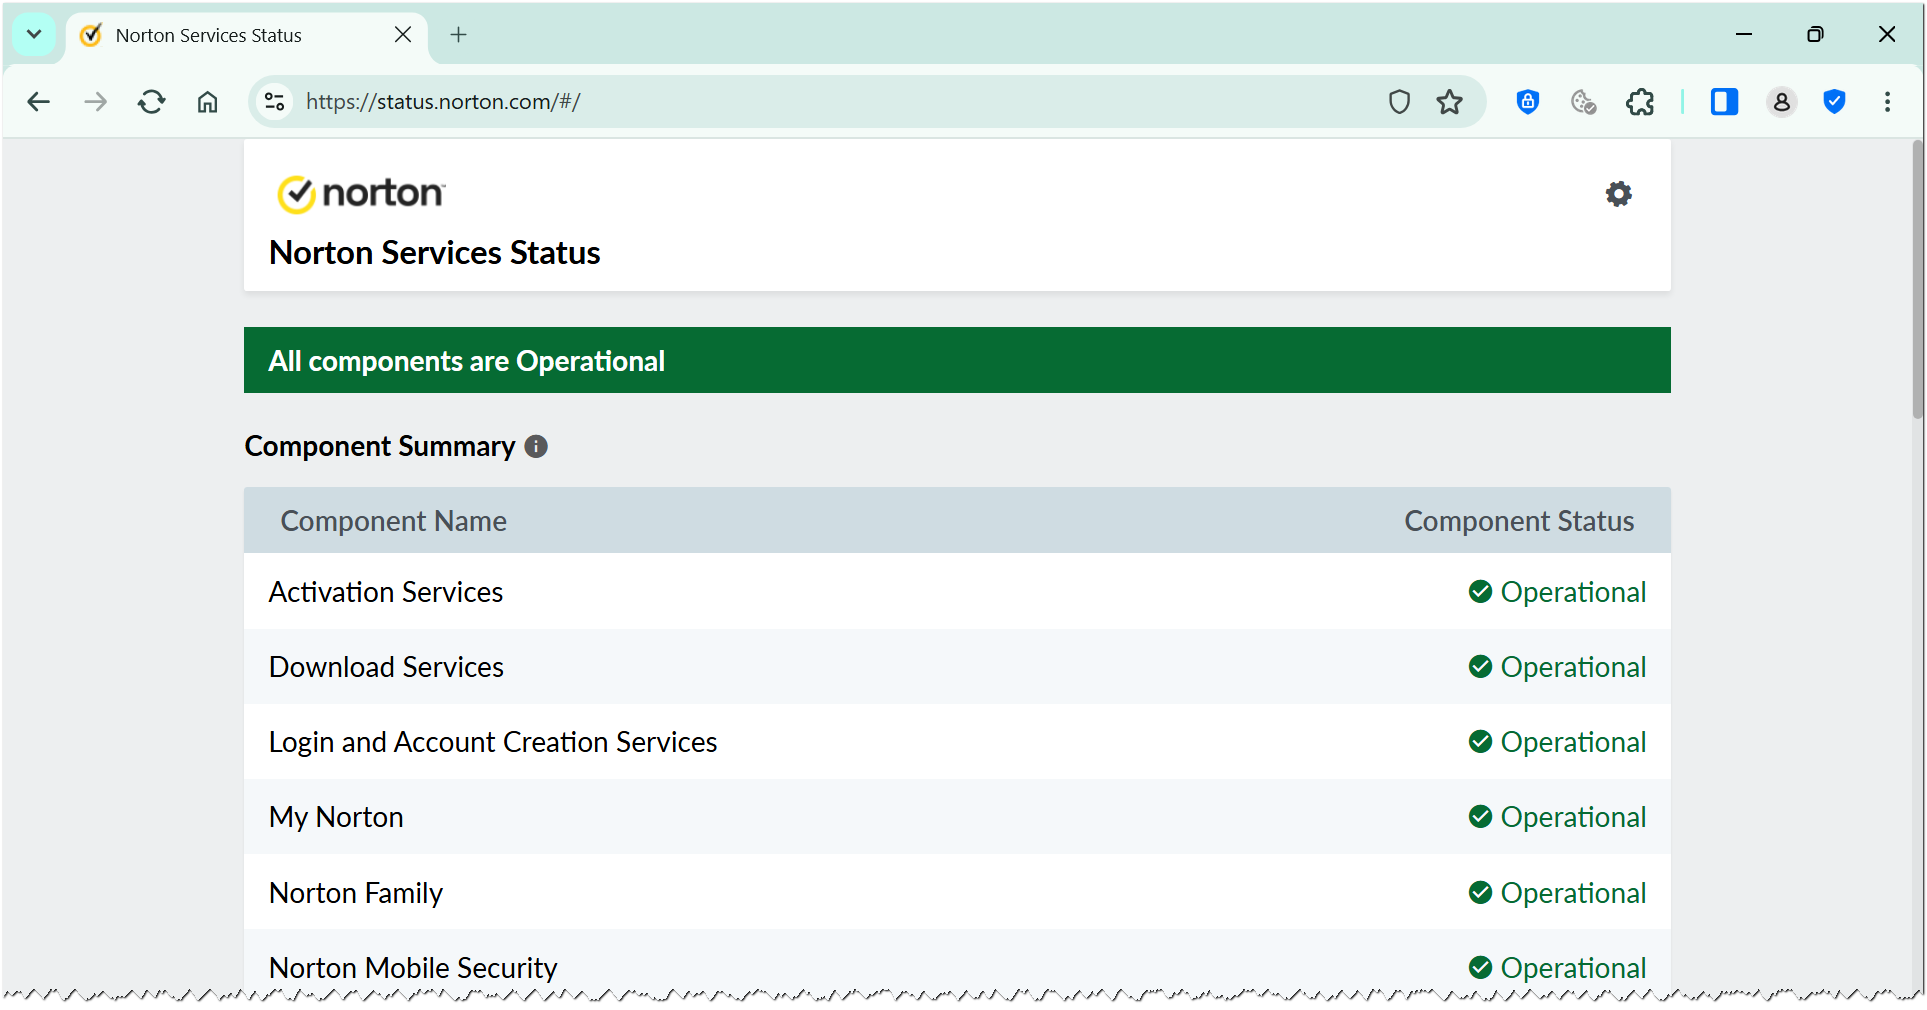Click the Component Name column header
This screenshot has width=1927, height=1010.
(393, 521)
